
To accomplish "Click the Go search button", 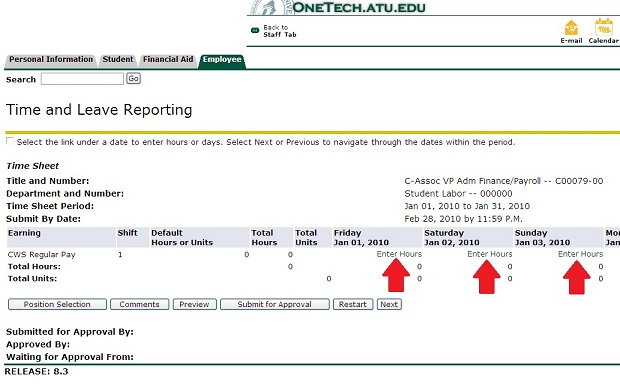I will click(133, 78).
